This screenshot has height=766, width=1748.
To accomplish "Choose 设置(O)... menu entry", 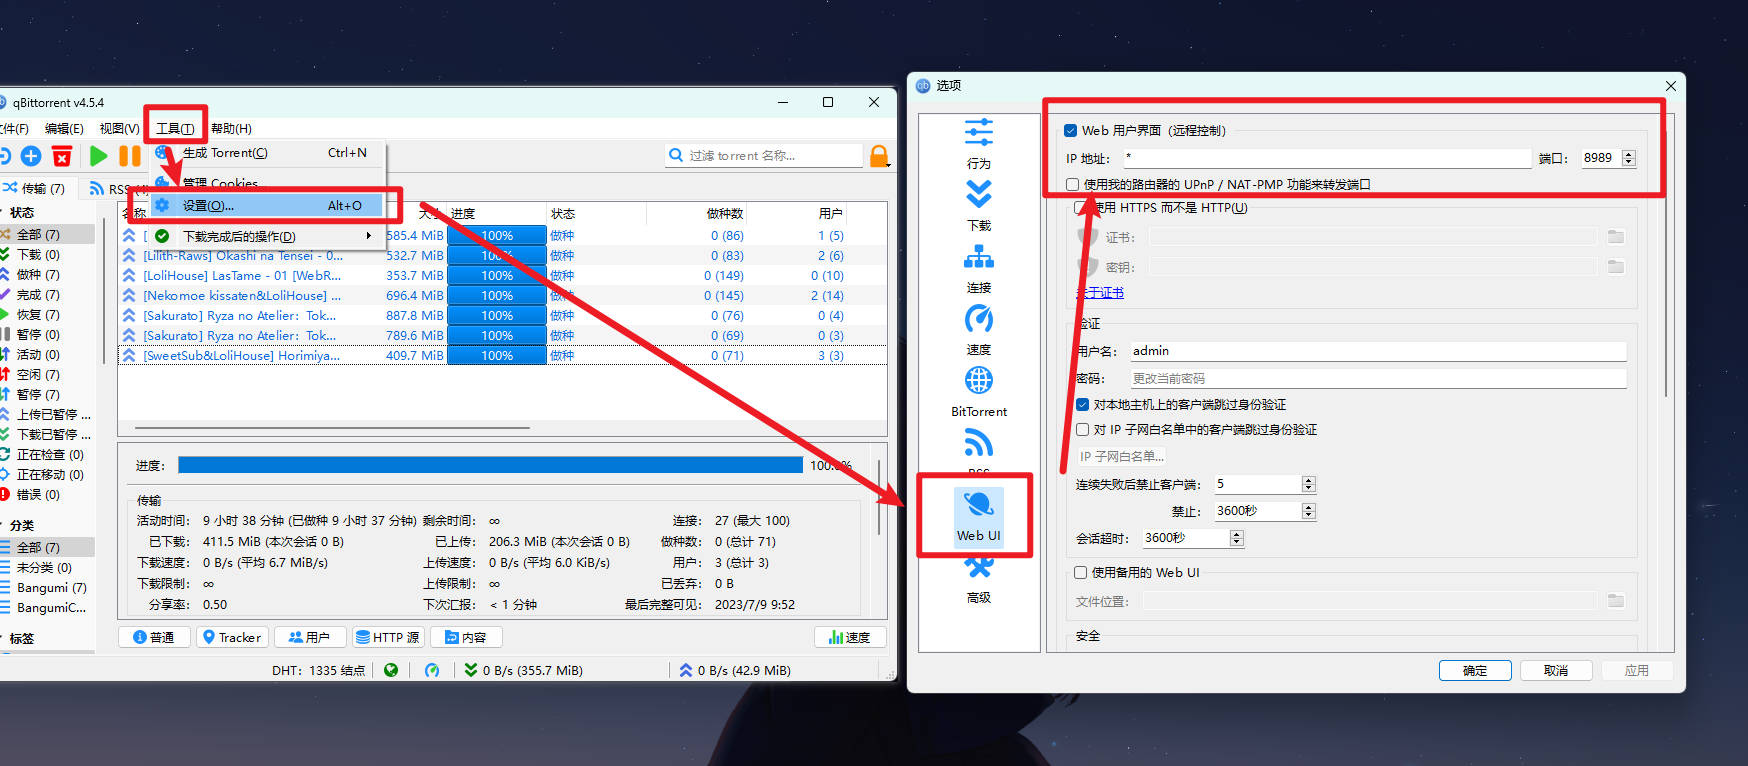I will point(267,205).
